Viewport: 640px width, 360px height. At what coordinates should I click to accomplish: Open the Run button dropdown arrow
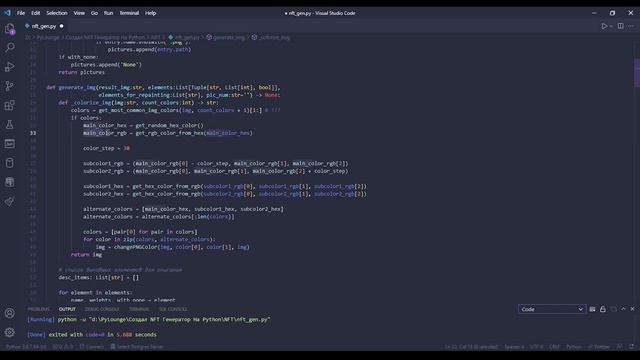point(611,26)
